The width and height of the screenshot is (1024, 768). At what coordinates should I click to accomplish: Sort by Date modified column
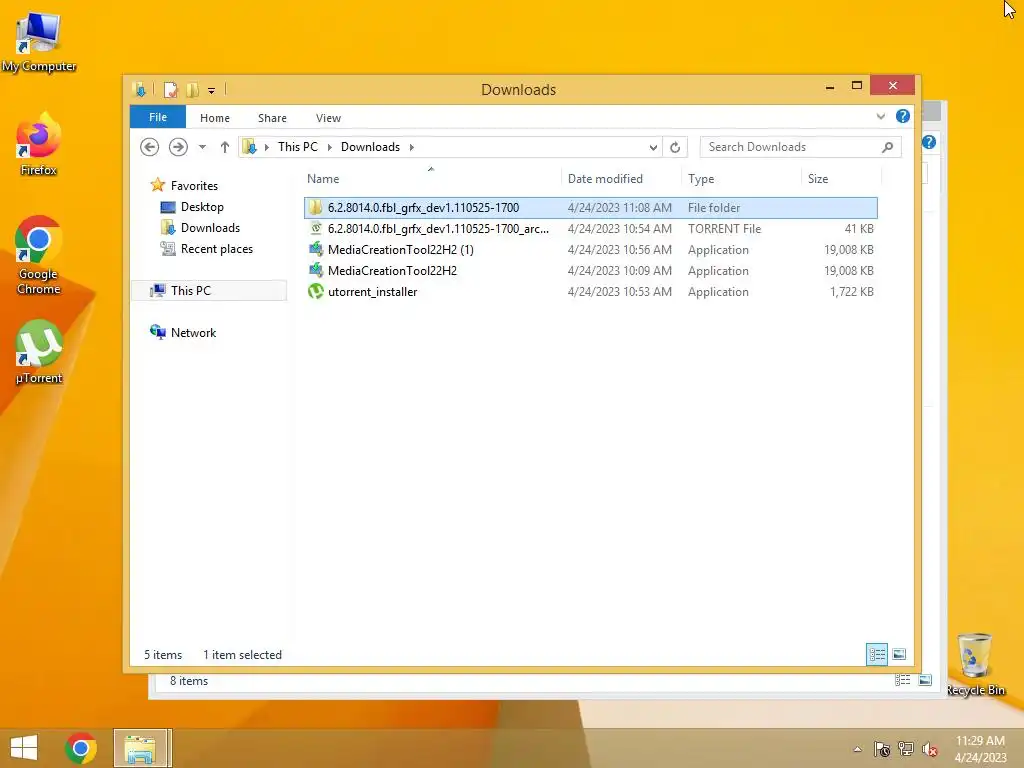click(x=620, y=178)
